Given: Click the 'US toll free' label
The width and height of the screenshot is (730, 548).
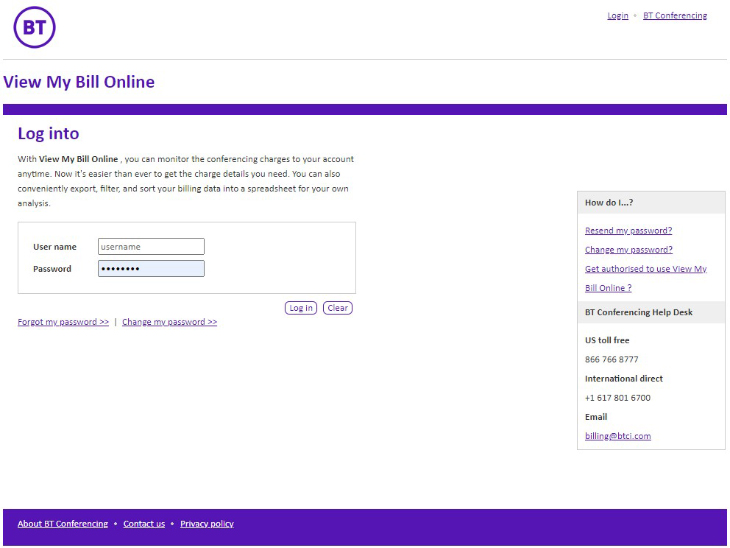Looking at the screenshot, I should pyautogui.click(x=607, y=340).
